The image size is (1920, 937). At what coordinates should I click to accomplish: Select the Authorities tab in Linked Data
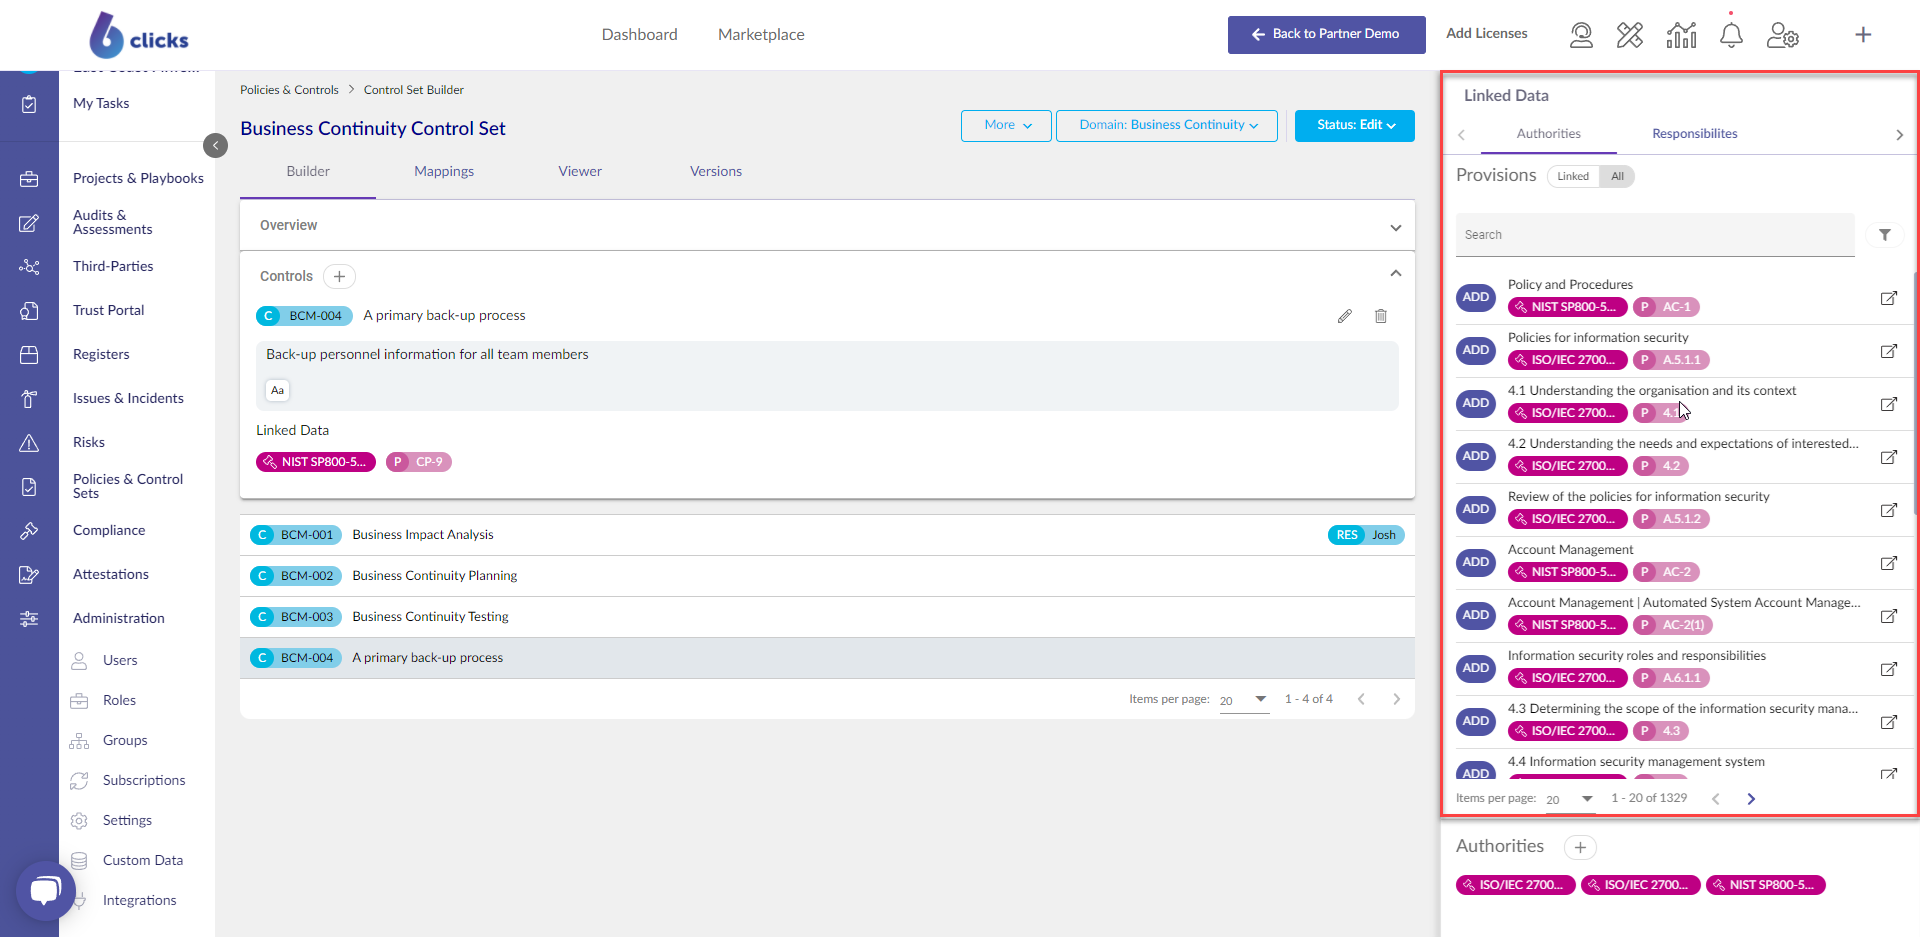[1548, 134]
